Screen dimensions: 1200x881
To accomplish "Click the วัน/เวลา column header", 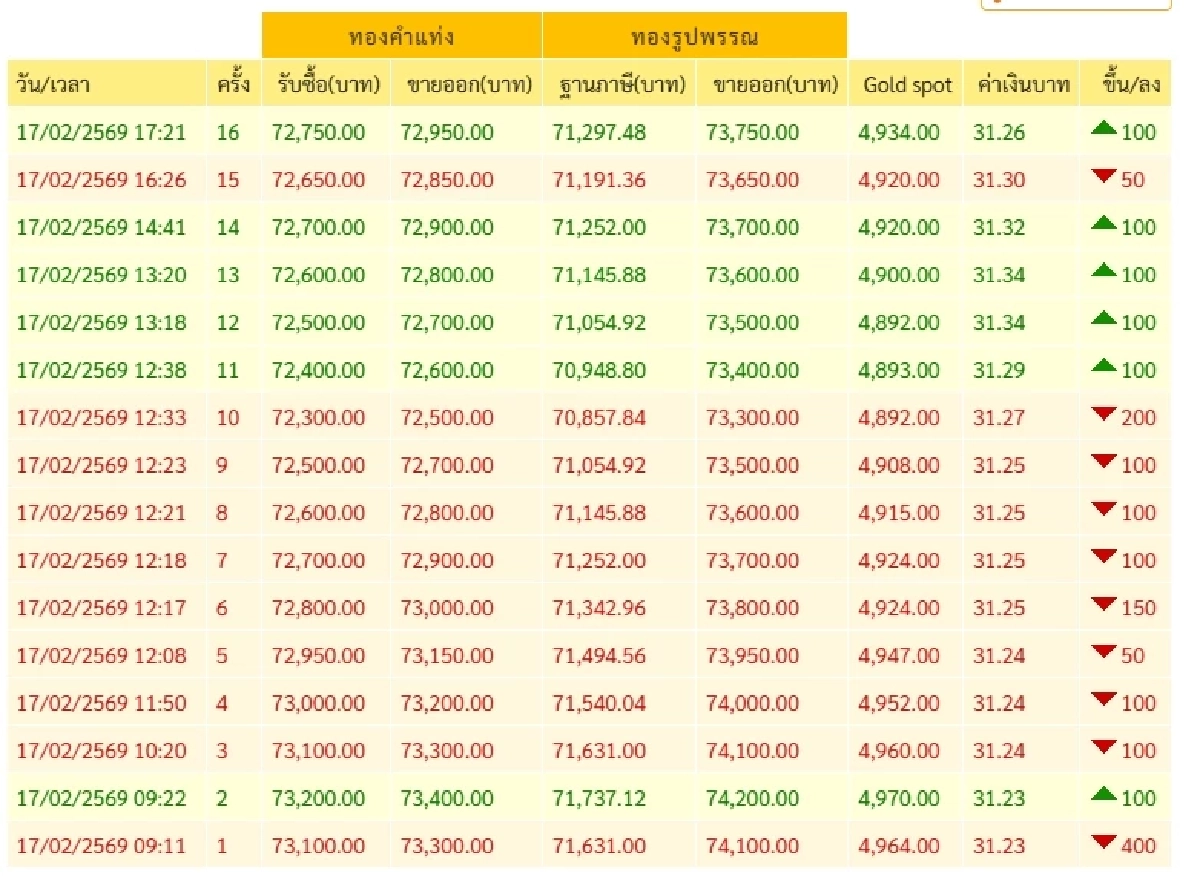I will click(x=54, y=85).
